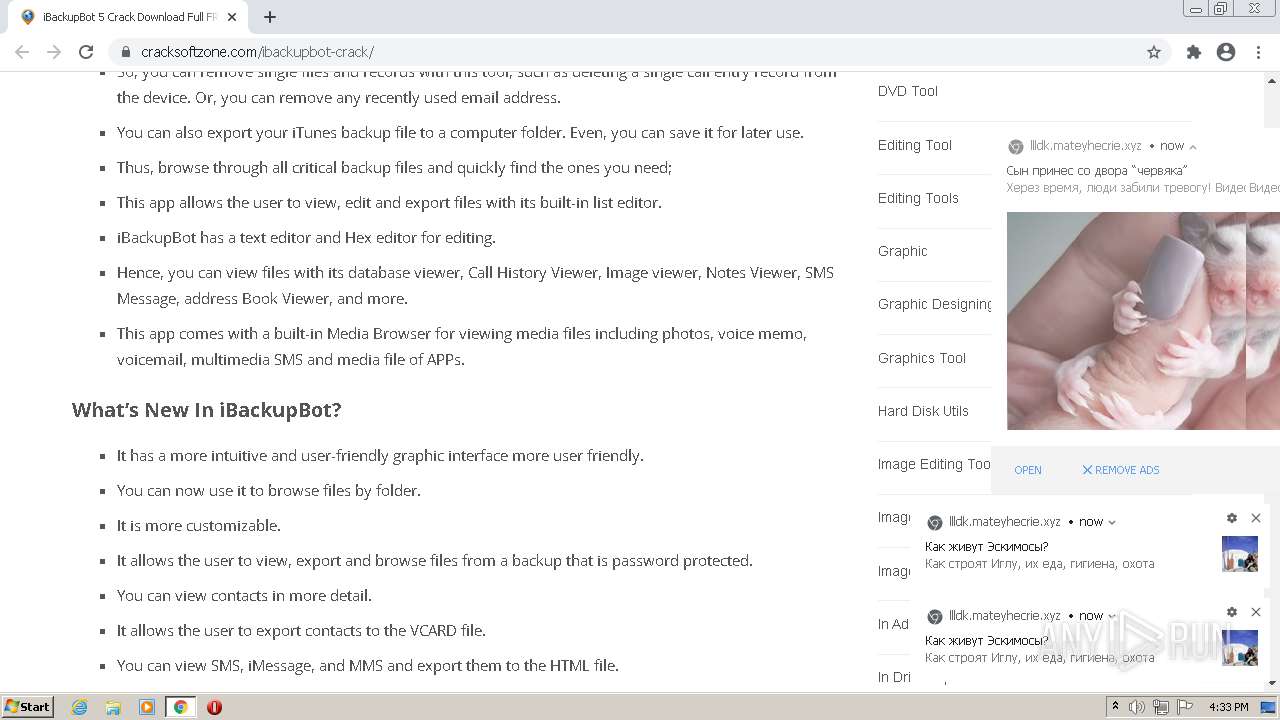Click OPEN on the large notification

pos(1028,470)
